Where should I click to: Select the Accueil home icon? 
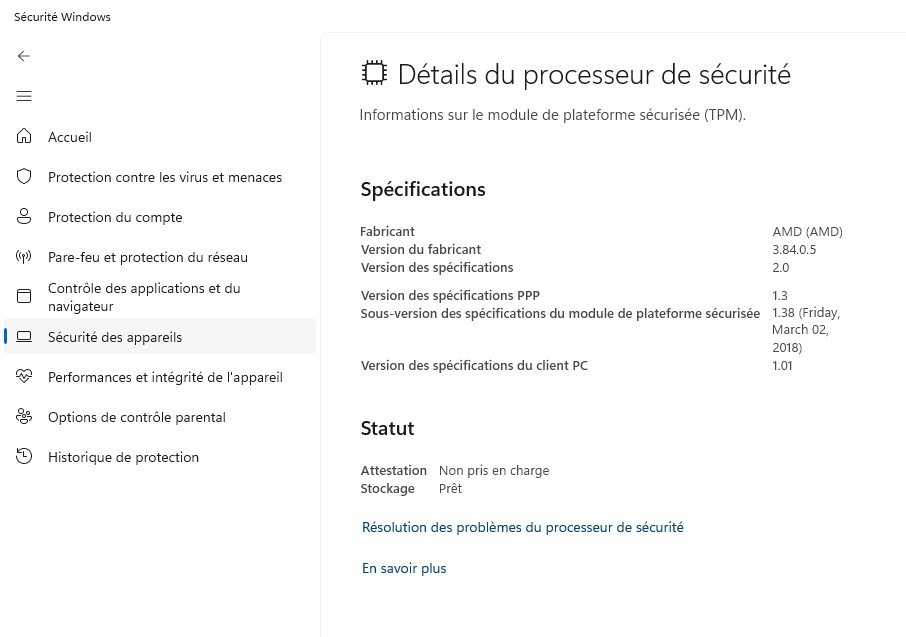click(x=24, y=136)
